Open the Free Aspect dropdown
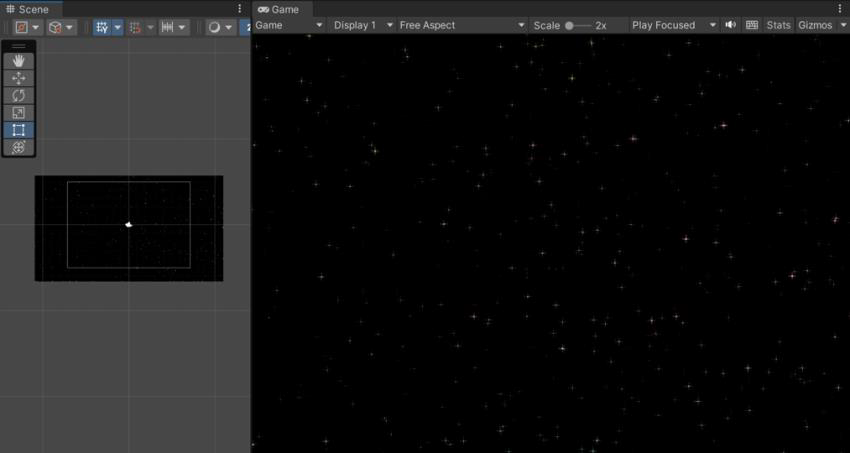This screenshot has width=850, height=453. [x=462, y=25]
